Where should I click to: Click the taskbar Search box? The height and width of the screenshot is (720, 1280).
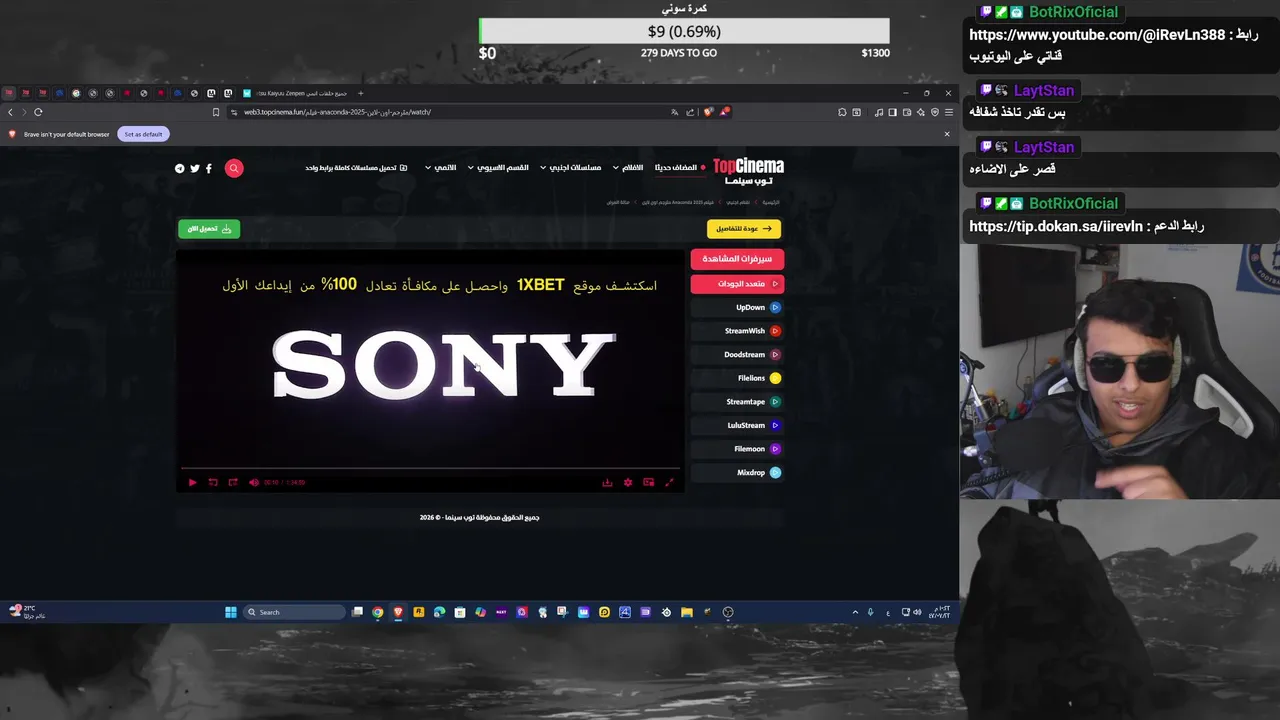pos(294,612)
